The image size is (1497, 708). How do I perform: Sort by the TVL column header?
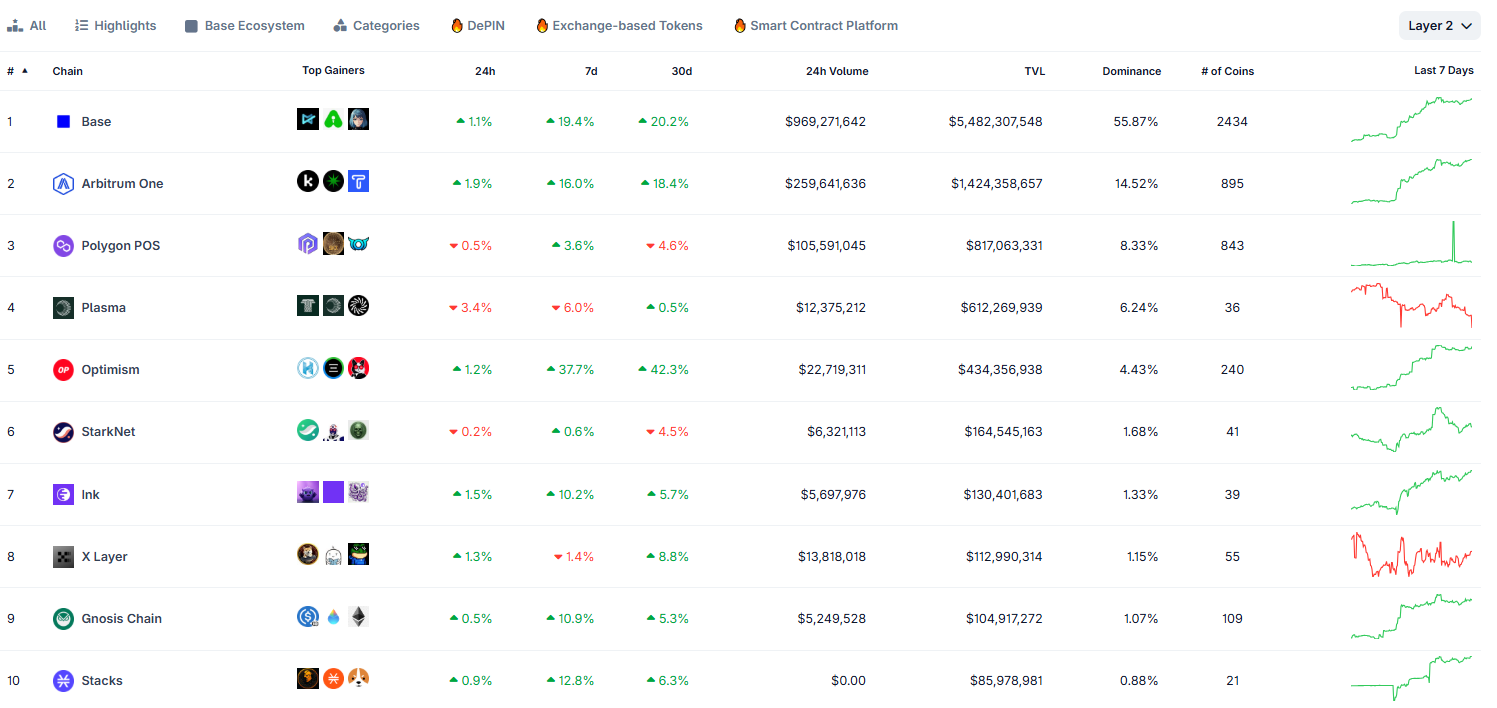(x=1034, y=71)
